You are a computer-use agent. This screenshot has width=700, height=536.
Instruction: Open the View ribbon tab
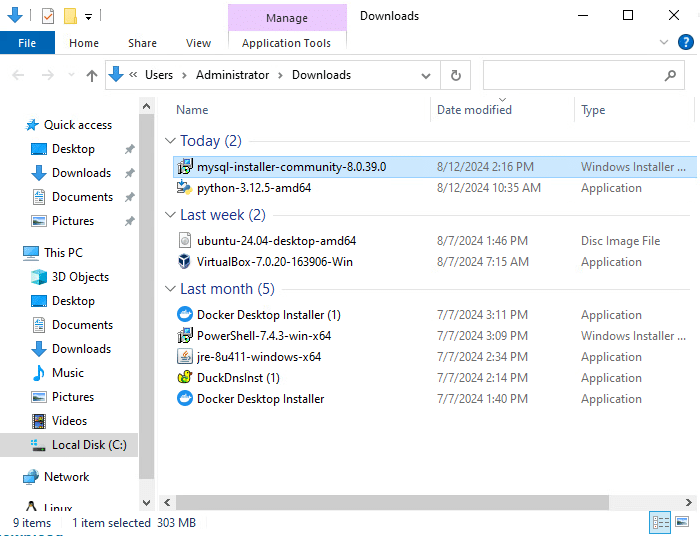pyautogui.click(x=198, y=43)
